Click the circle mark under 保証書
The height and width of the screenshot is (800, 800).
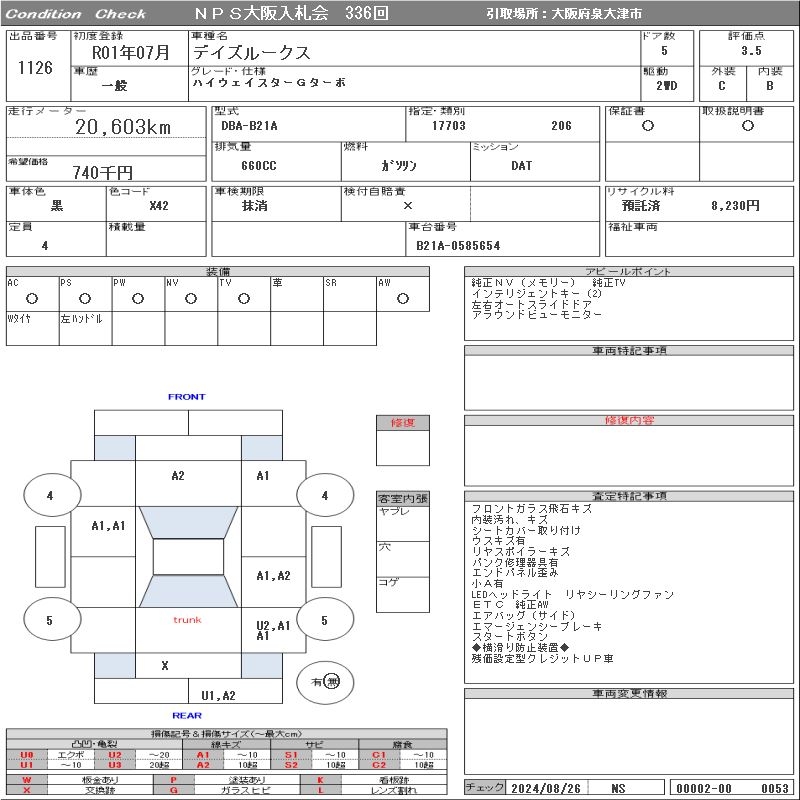click(648, 126)
